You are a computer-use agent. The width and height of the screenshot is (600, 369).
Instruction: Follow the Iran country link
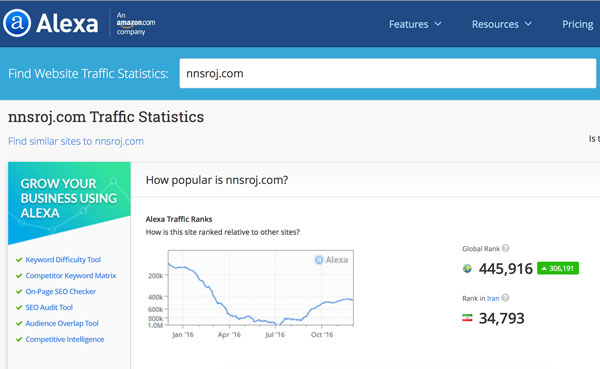(493, 298)
